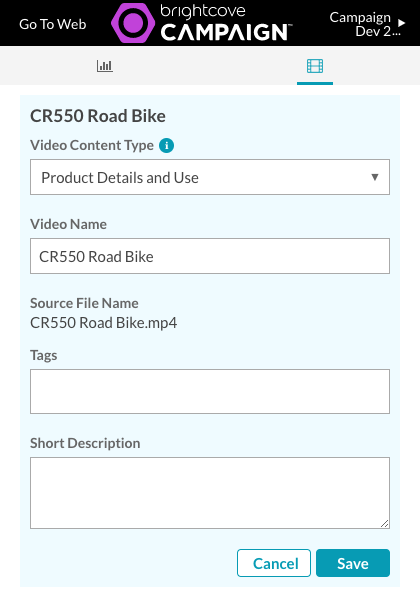
Task: Save the video details
Action: (x=353, y=563)
